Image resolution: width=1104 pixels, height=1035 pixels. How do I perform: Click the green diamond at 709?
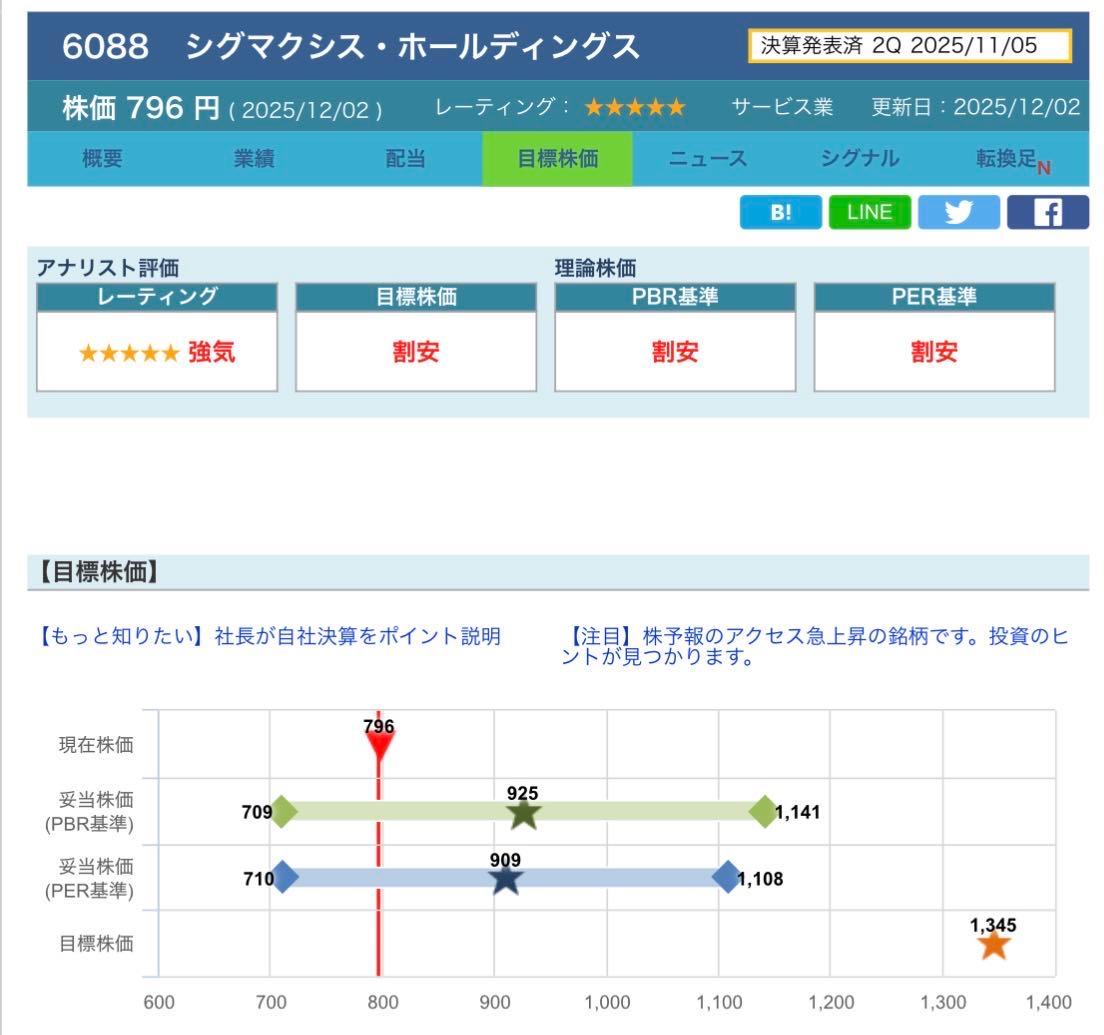(x=286, y=812)
